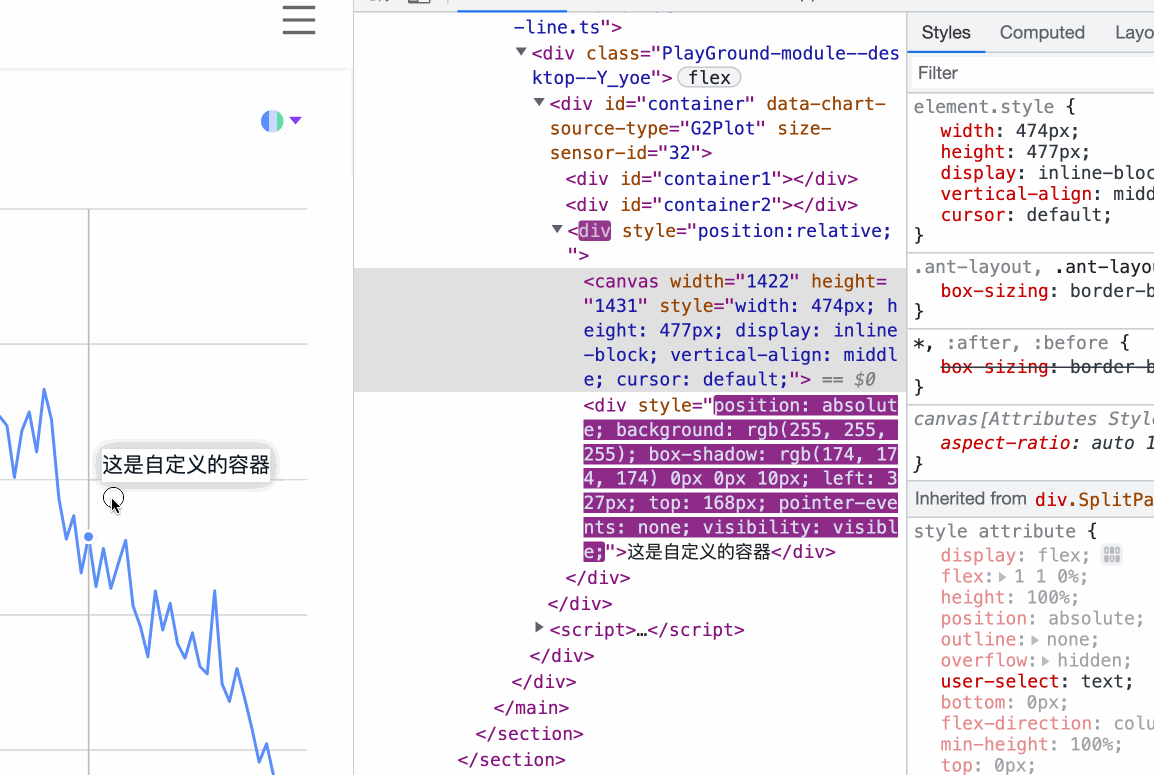Click the div.SplitPane inherited-from link
1154x775 pixels.
tap(1094, 500)
